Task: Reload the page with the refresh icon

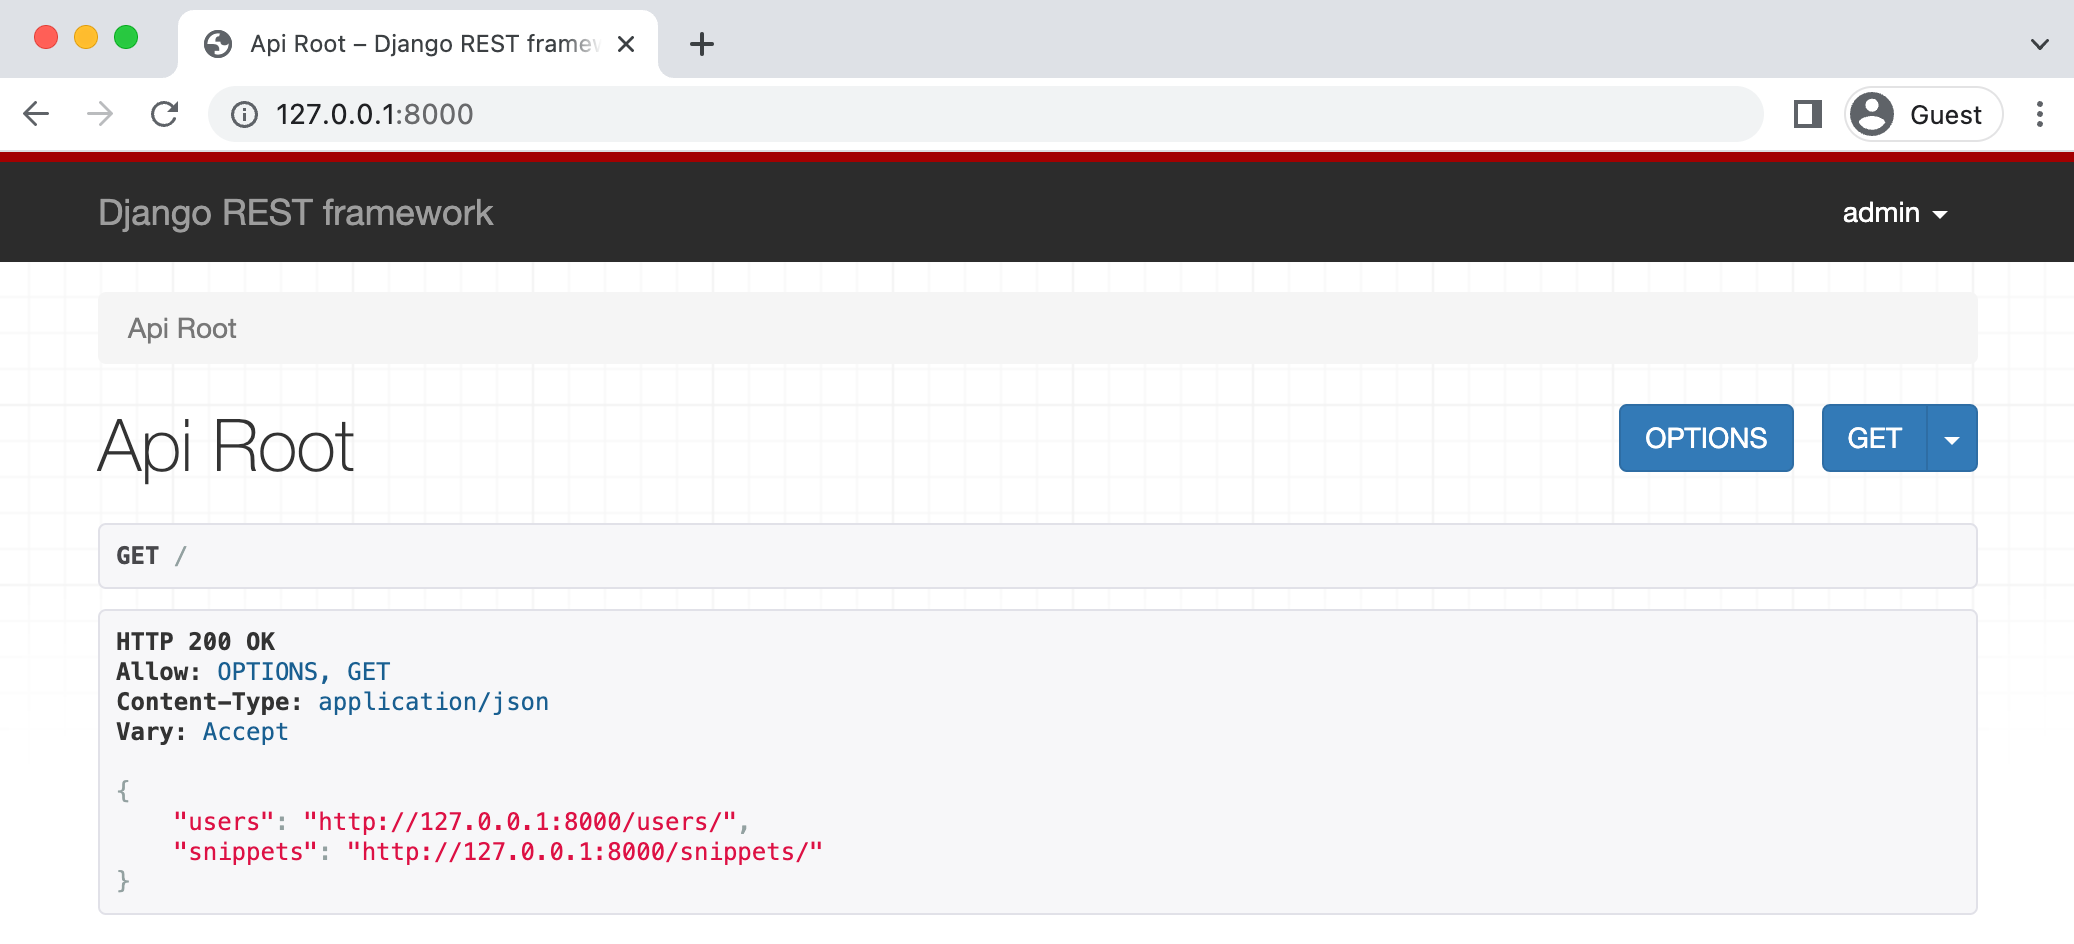Action: coord(165,114)
